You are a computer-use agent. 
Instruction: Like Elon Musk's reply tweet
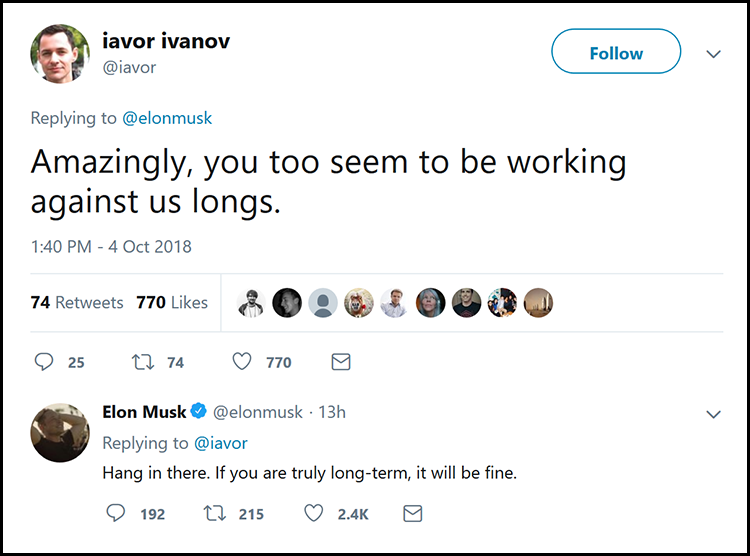coord(314,513)
